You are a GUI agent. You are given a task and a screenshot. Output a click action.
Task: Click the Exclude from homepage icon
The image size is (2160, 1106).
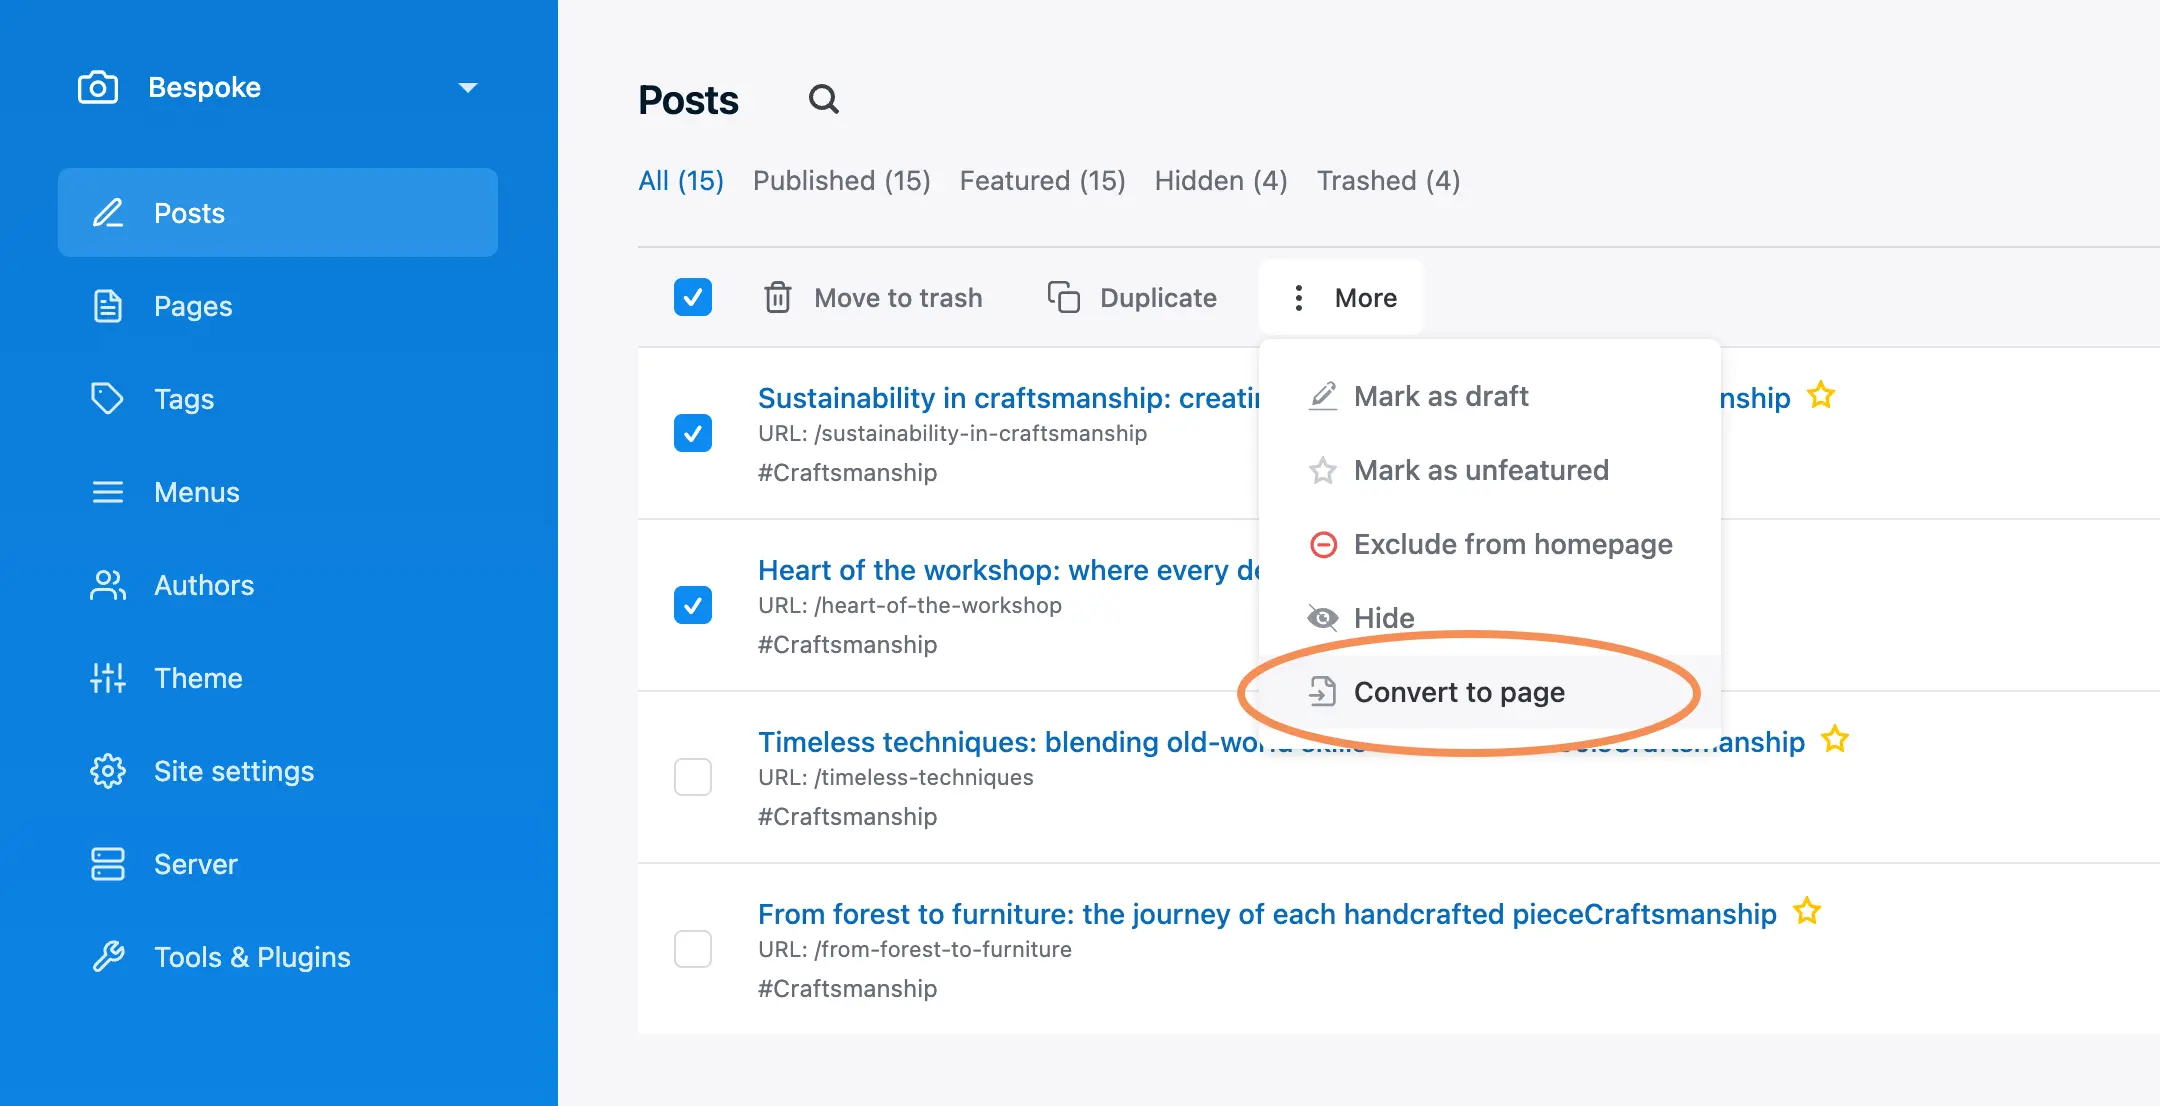tap(1321, 543)
